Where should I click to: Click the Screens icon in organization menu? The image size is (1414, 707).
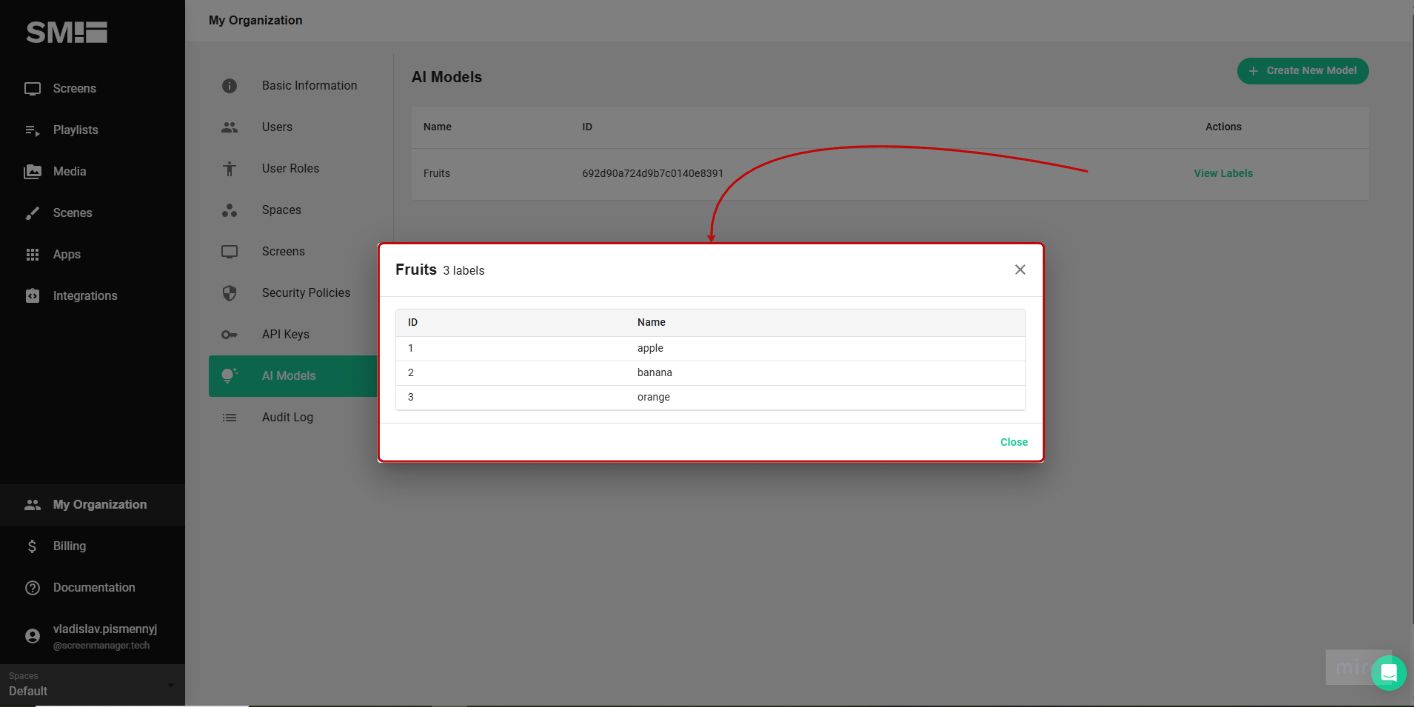tap(229, 252)
